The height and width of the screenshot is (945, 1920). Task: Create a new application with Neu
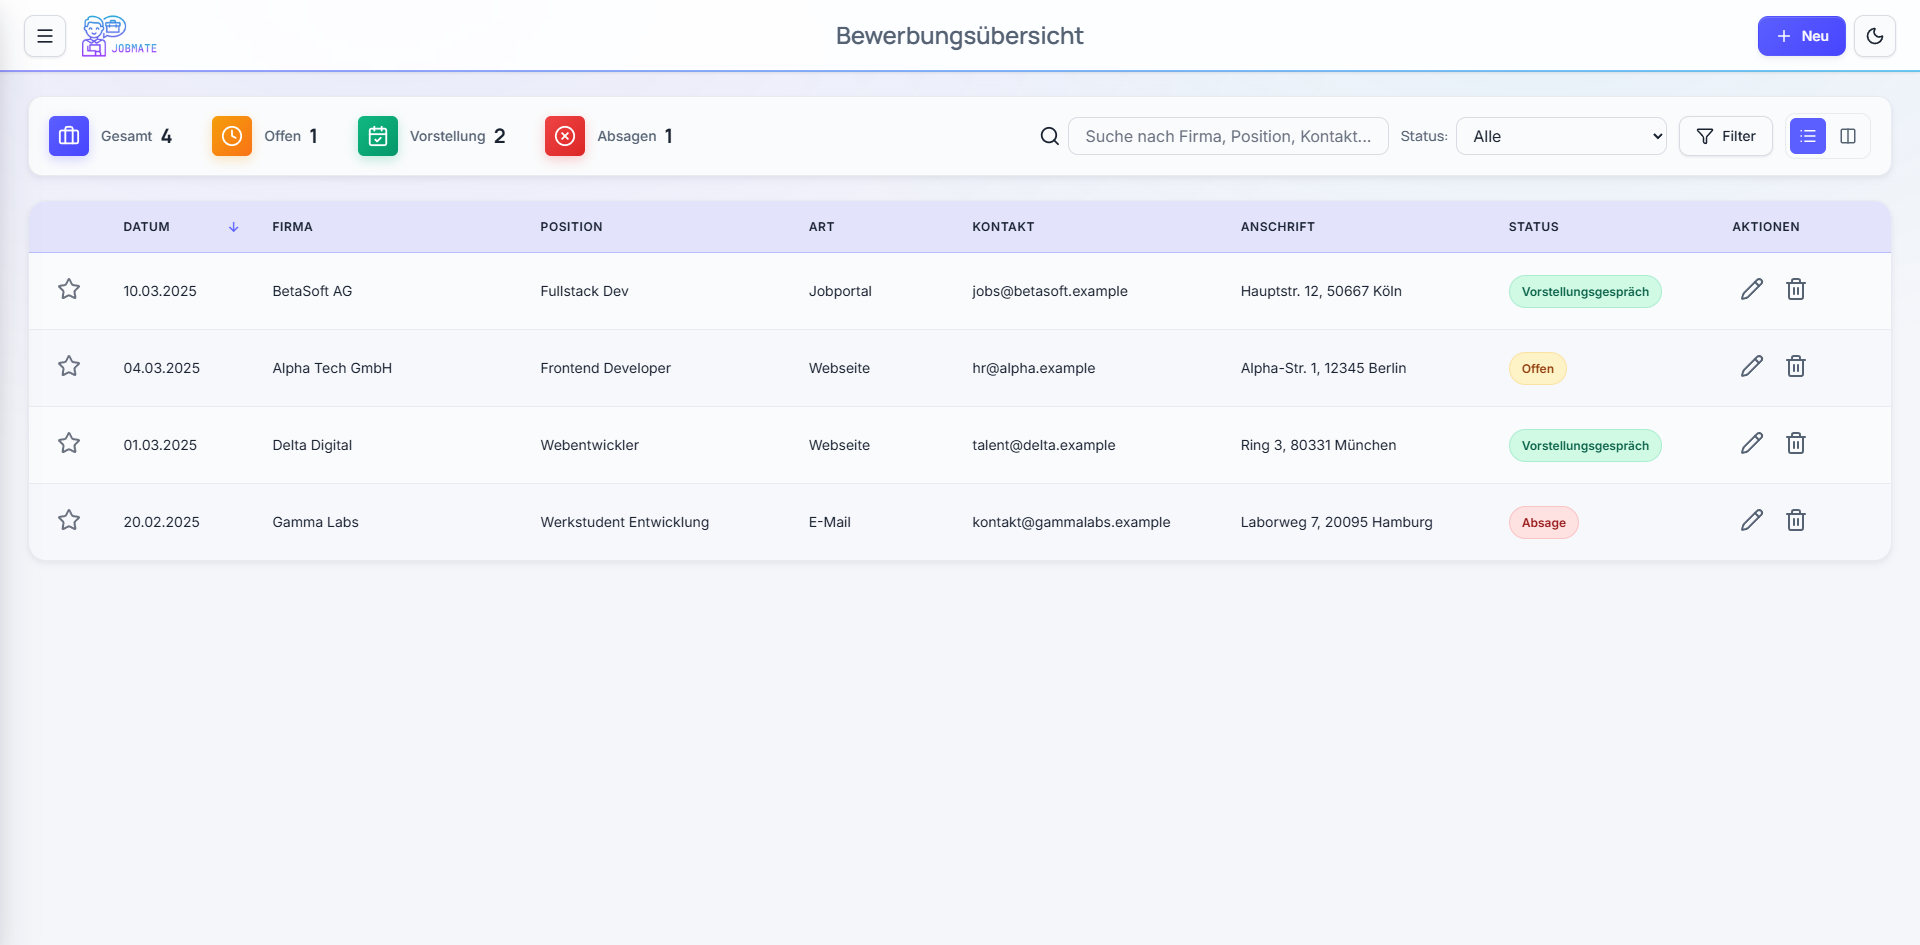1800,36
